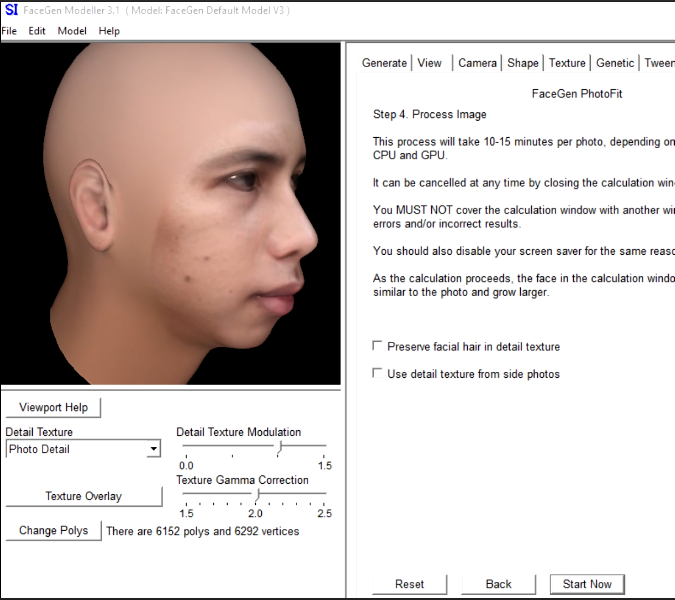Switch to the Camera tab

pos(477,63)
